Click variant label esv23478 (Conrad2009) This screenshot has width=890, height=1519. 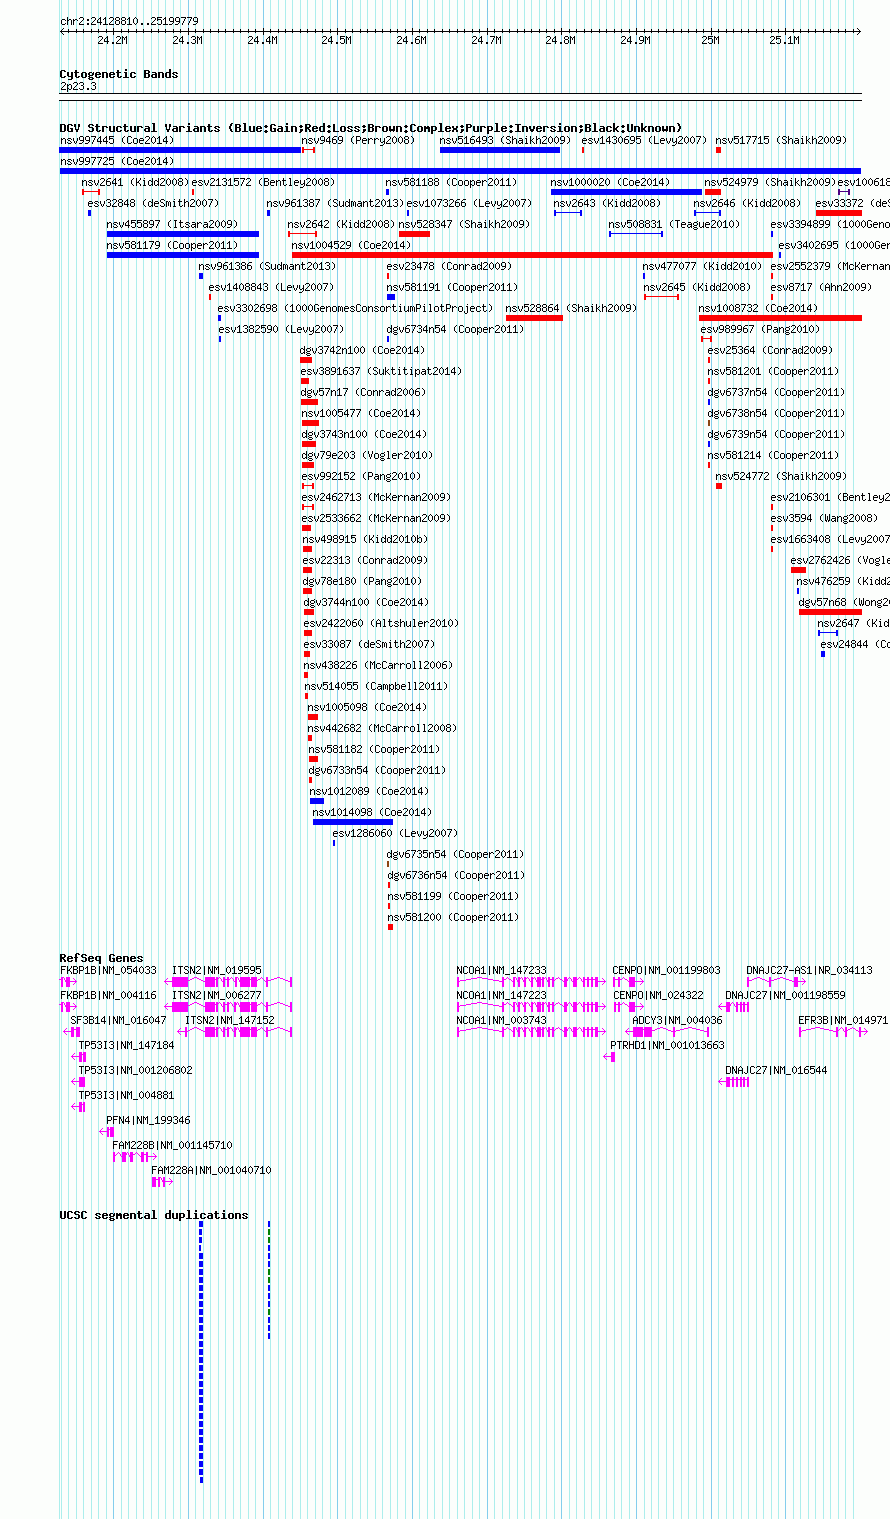(x=449, y=267)
